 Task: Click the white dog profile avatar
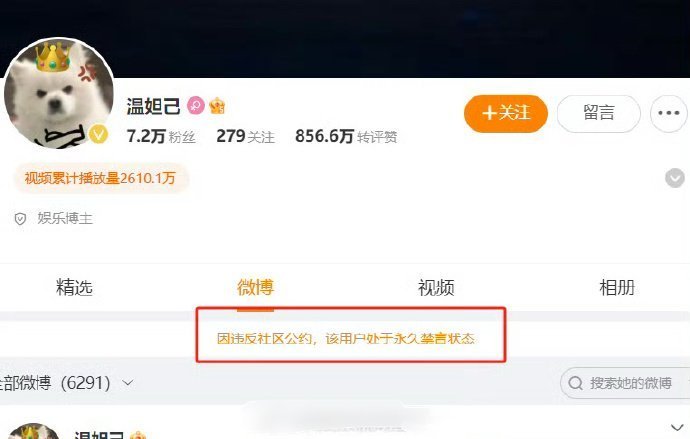click(59, 93)
